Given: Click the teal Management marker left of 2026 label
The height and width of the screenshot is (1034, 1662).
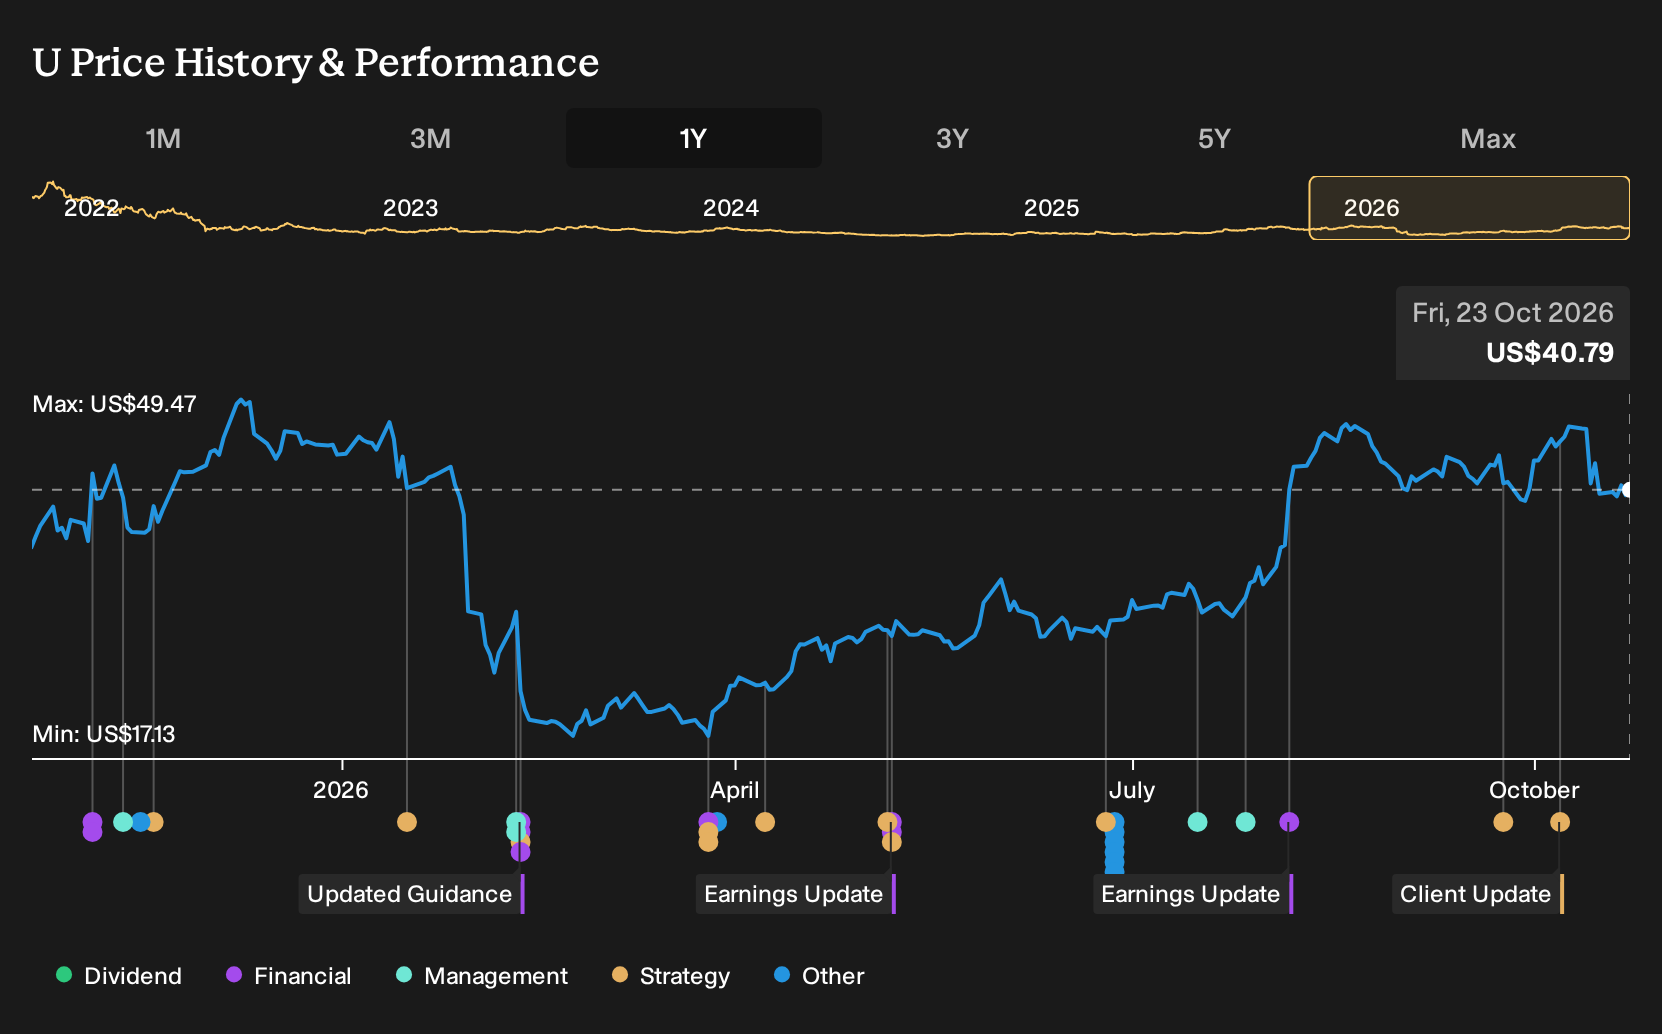Looking at the screenshot, I should pyautogui.click(x=123, y=822).
